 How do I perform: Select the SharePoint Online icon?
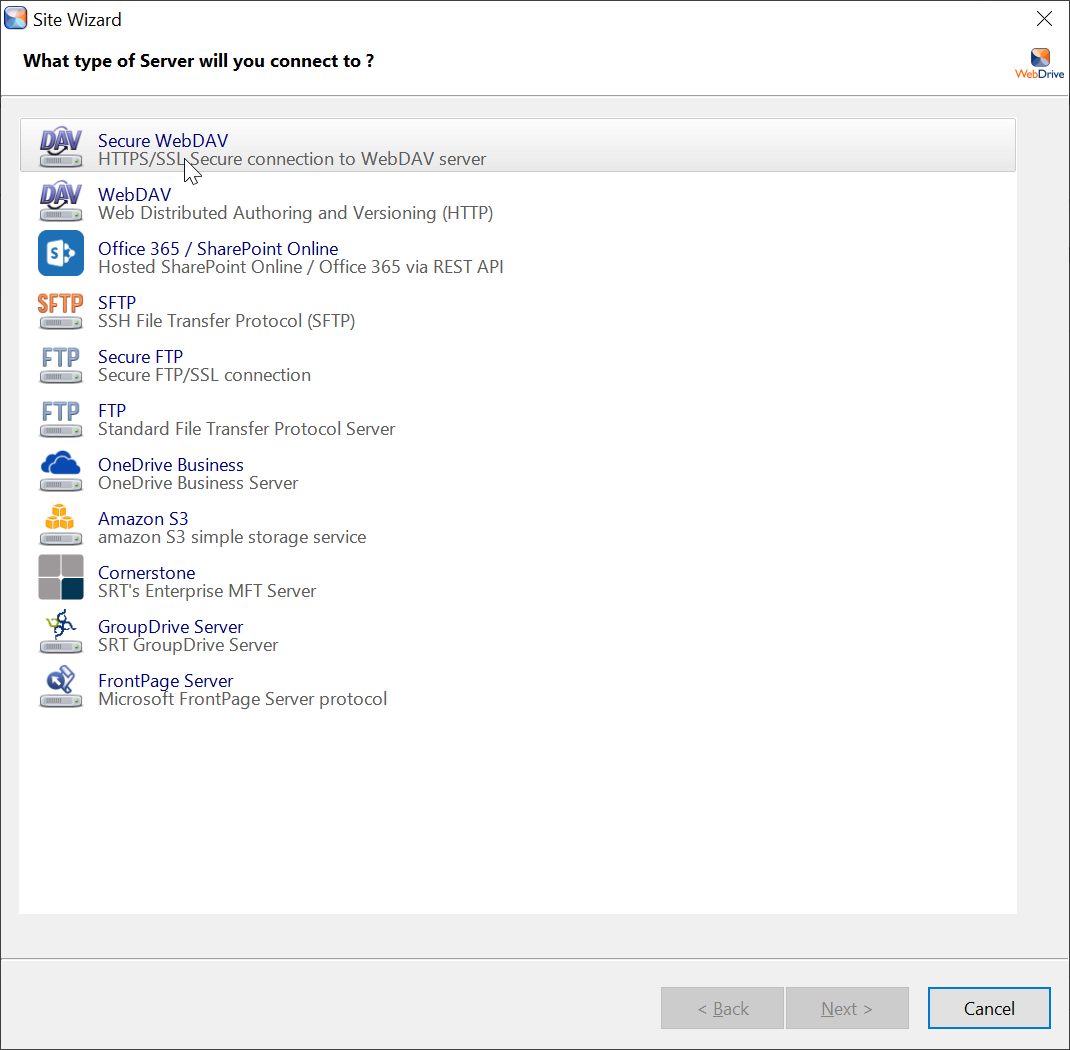click(x=61, y=254)
